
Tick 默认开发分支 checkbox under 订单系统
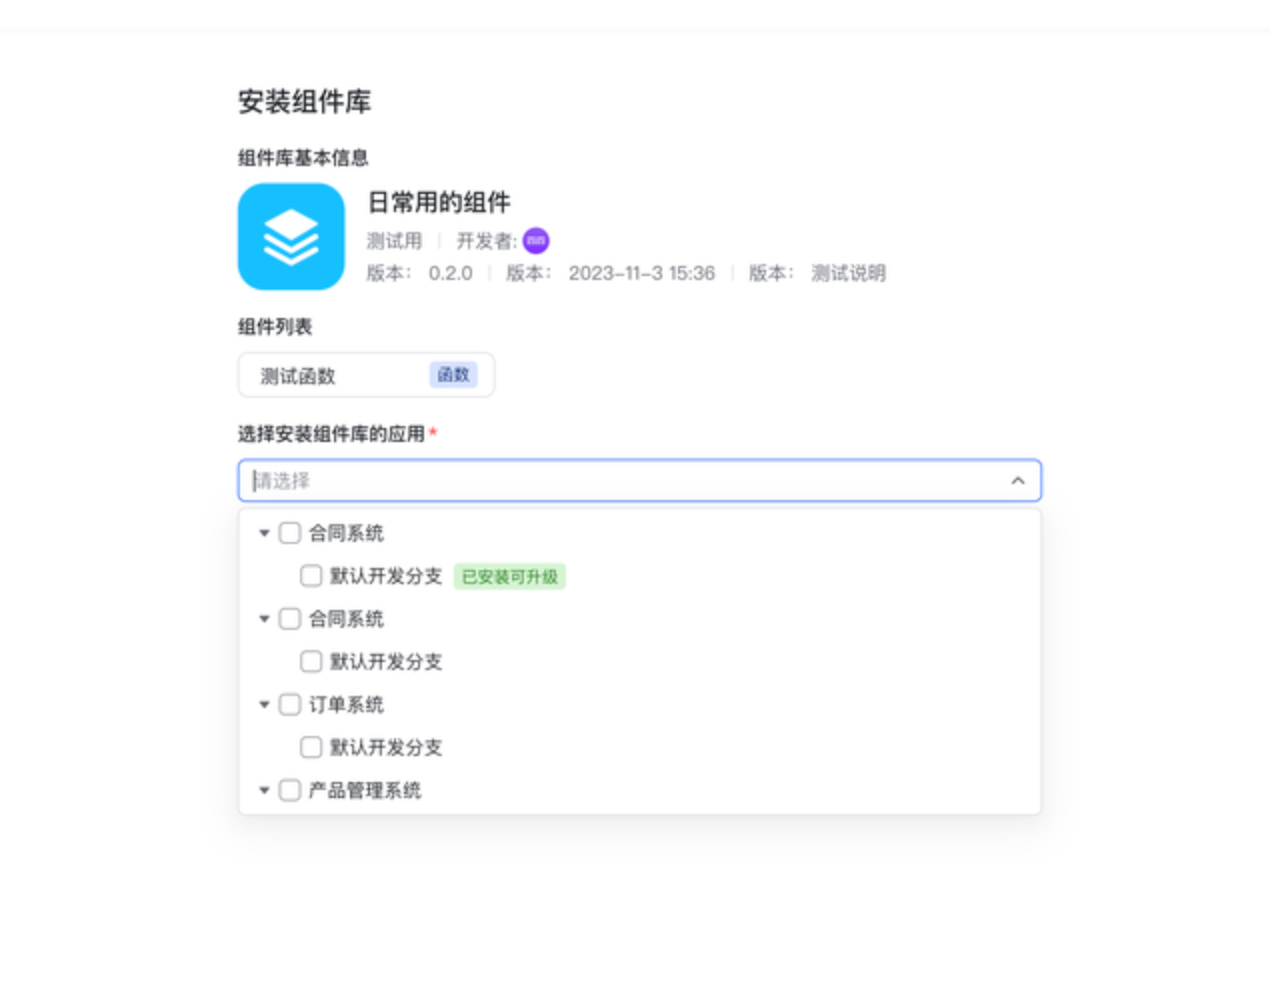click(311, 747)
